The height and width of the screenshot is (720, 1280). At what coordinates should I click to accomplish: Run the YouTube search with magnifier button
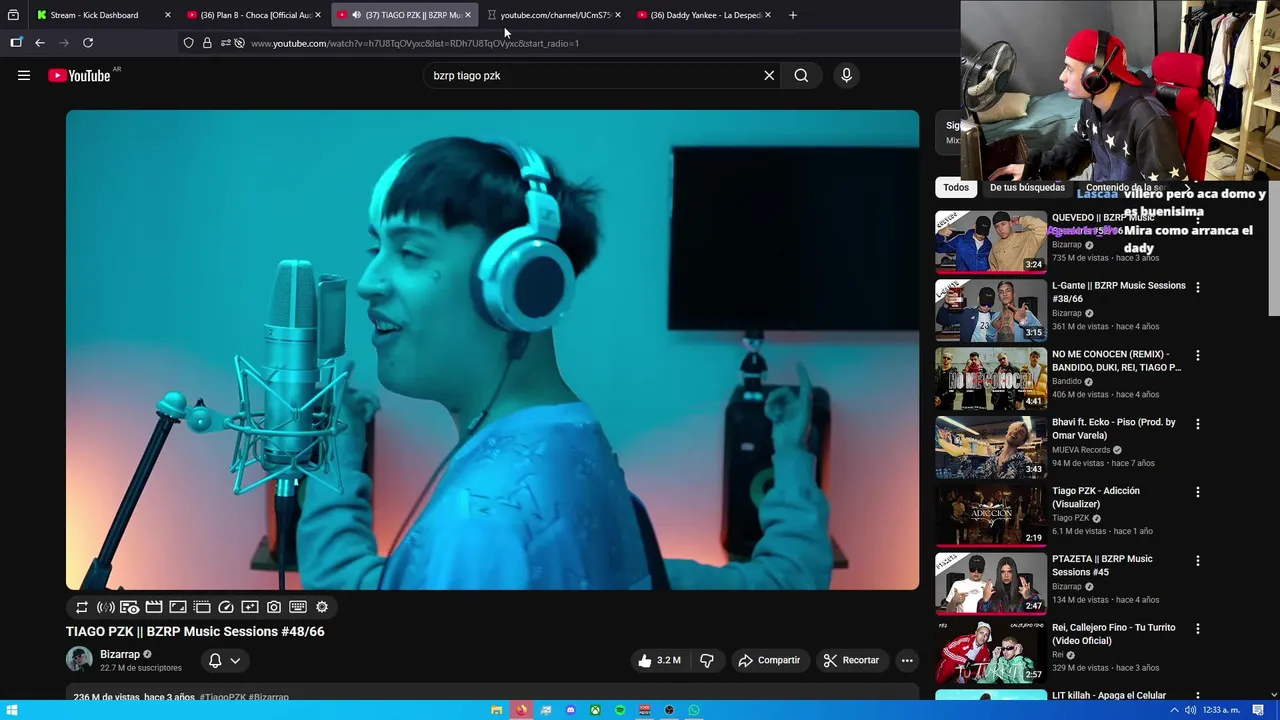[801, 75]
